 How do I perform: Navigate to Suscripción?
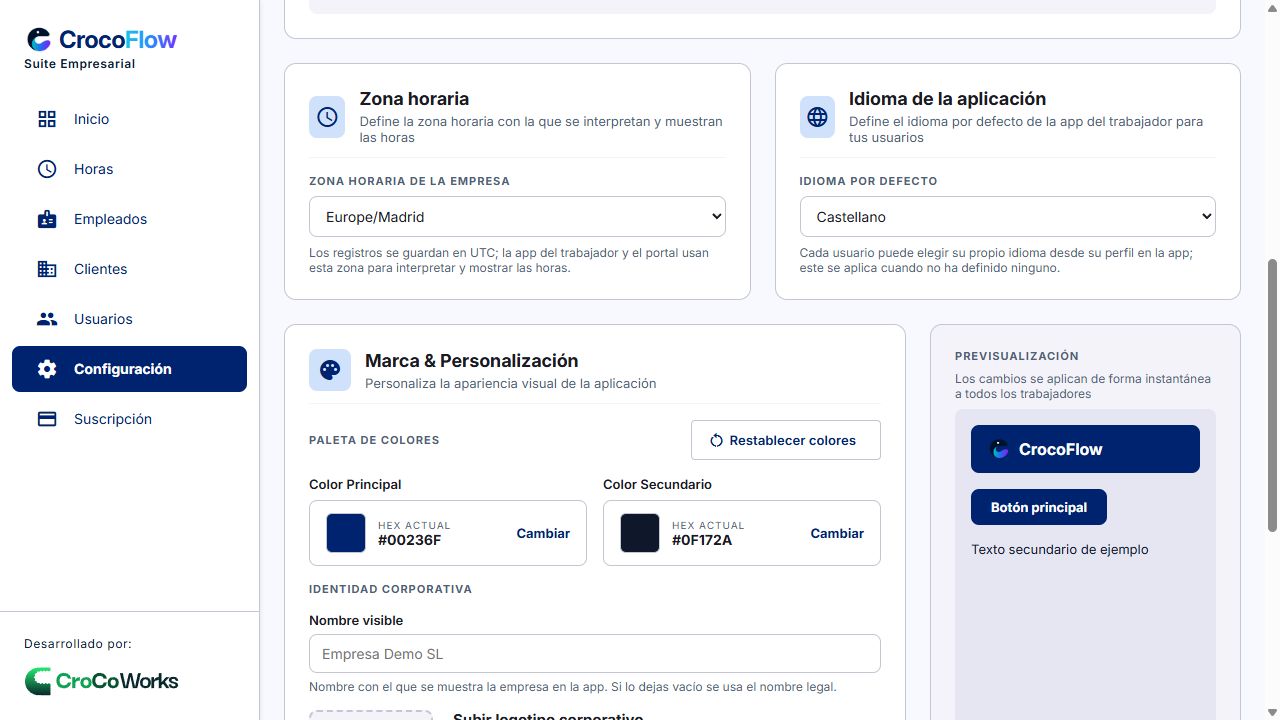pyautogui.click(x=129, y=419)
